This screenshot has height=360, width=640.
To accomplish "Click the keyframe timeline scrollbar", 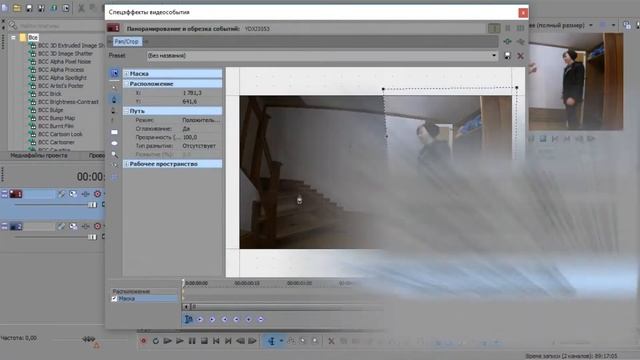I will 286,307.
